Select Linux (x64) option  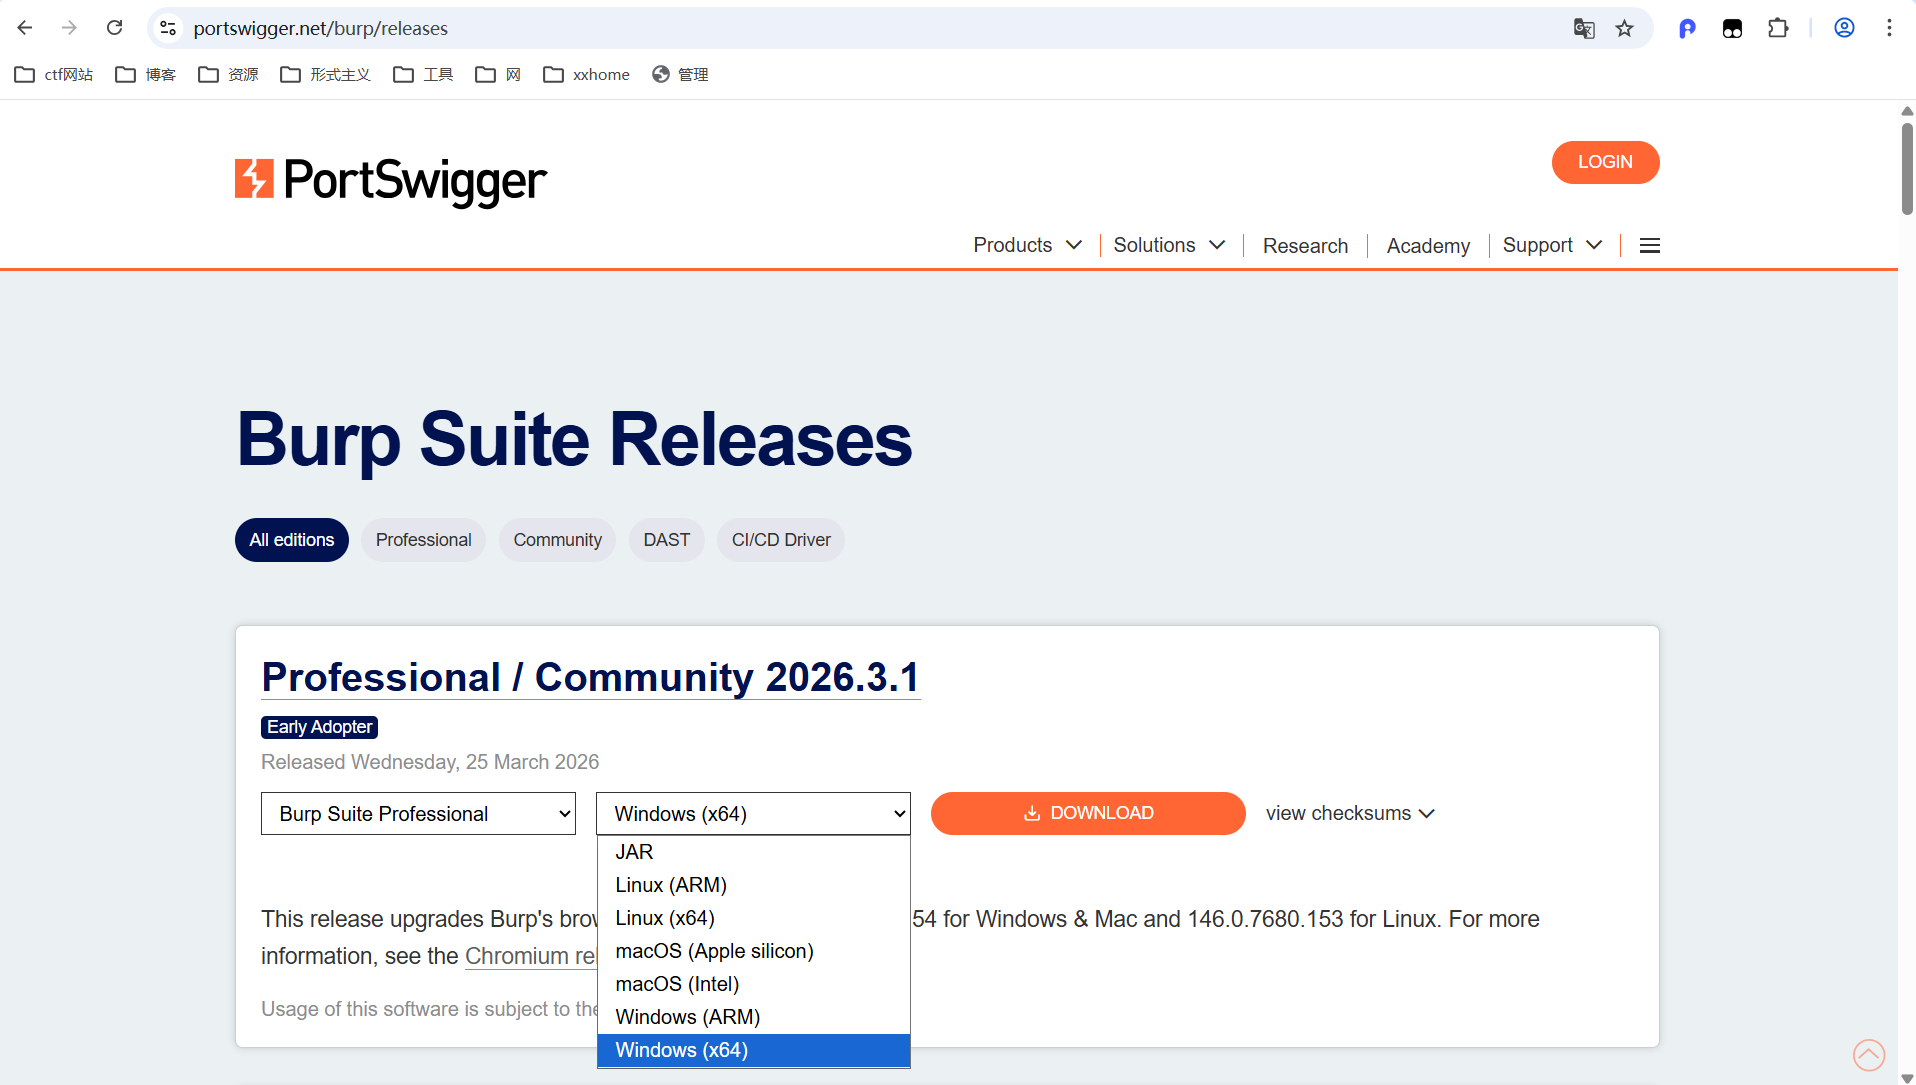click(754, 918)
